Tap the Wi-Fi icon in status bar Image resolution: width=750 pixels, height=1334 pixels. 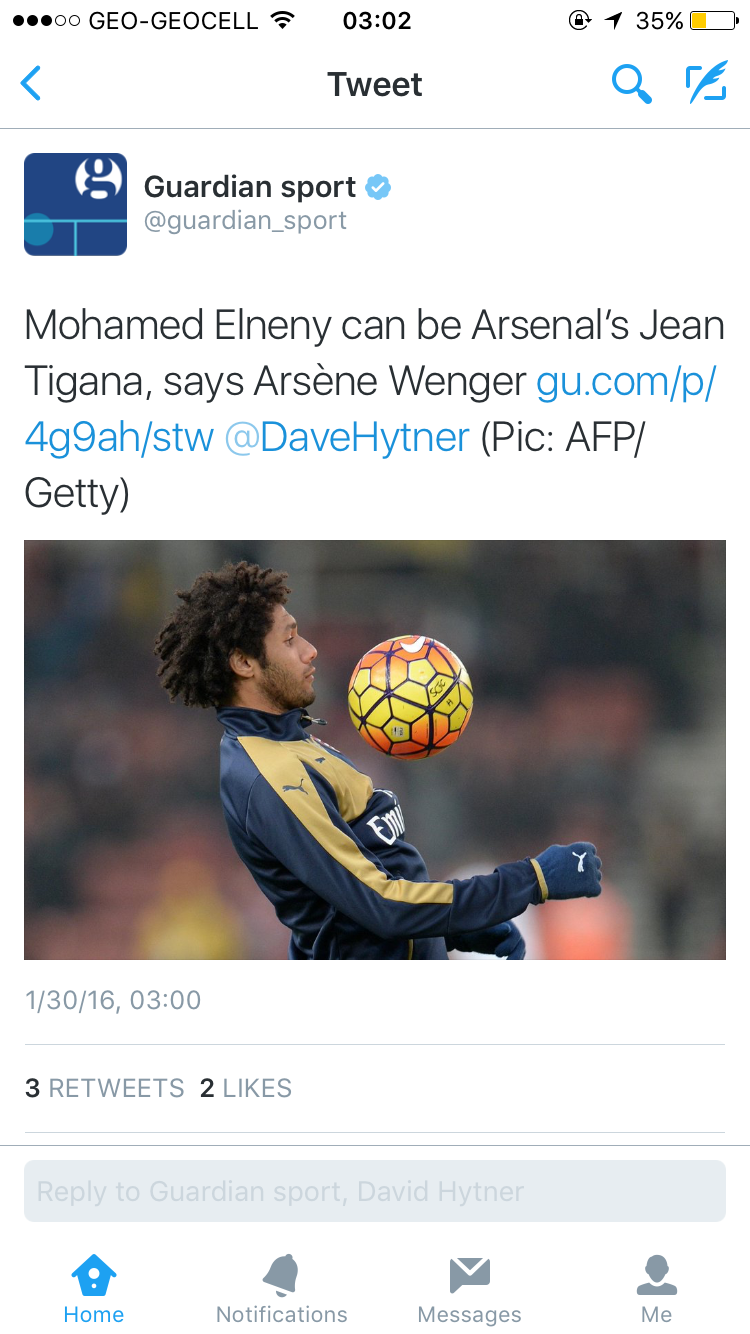[x=283, y=20]
